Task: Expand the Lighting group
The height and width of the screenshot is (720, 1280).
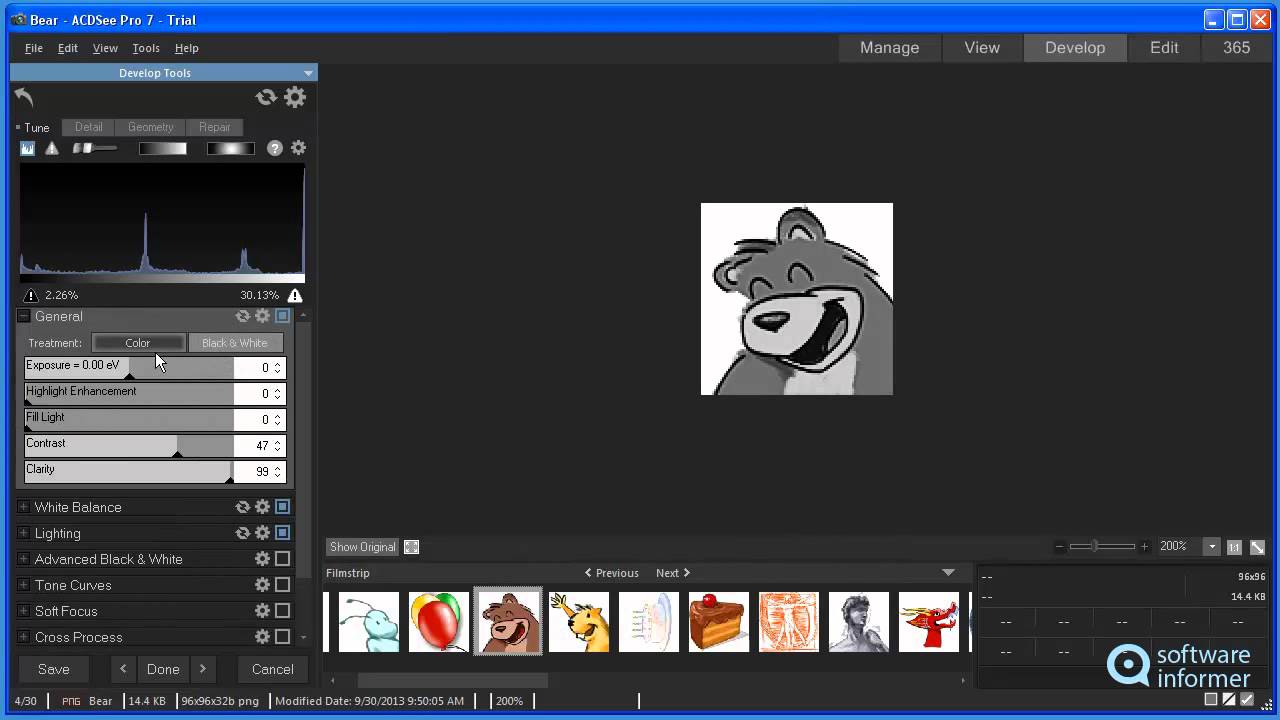Action: [24, 533]
